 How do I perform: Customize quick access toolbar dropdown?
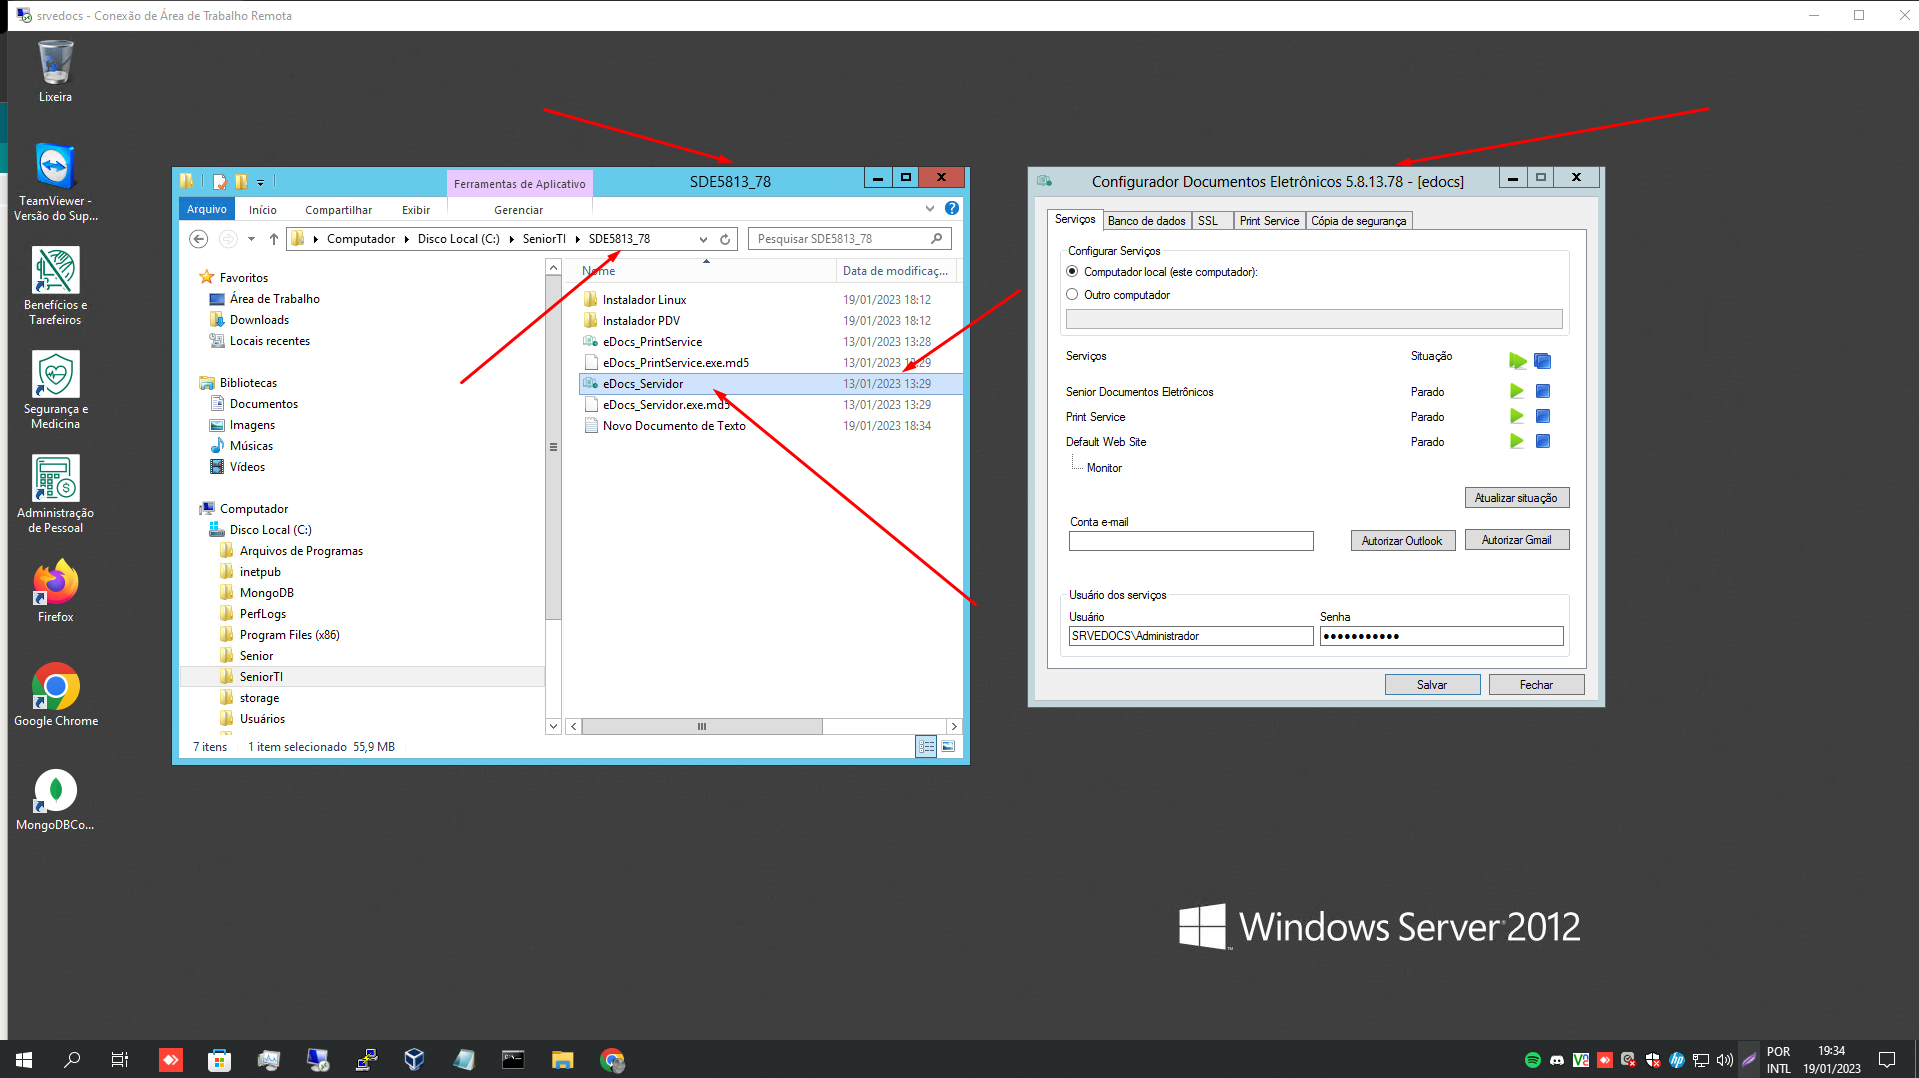260,182
